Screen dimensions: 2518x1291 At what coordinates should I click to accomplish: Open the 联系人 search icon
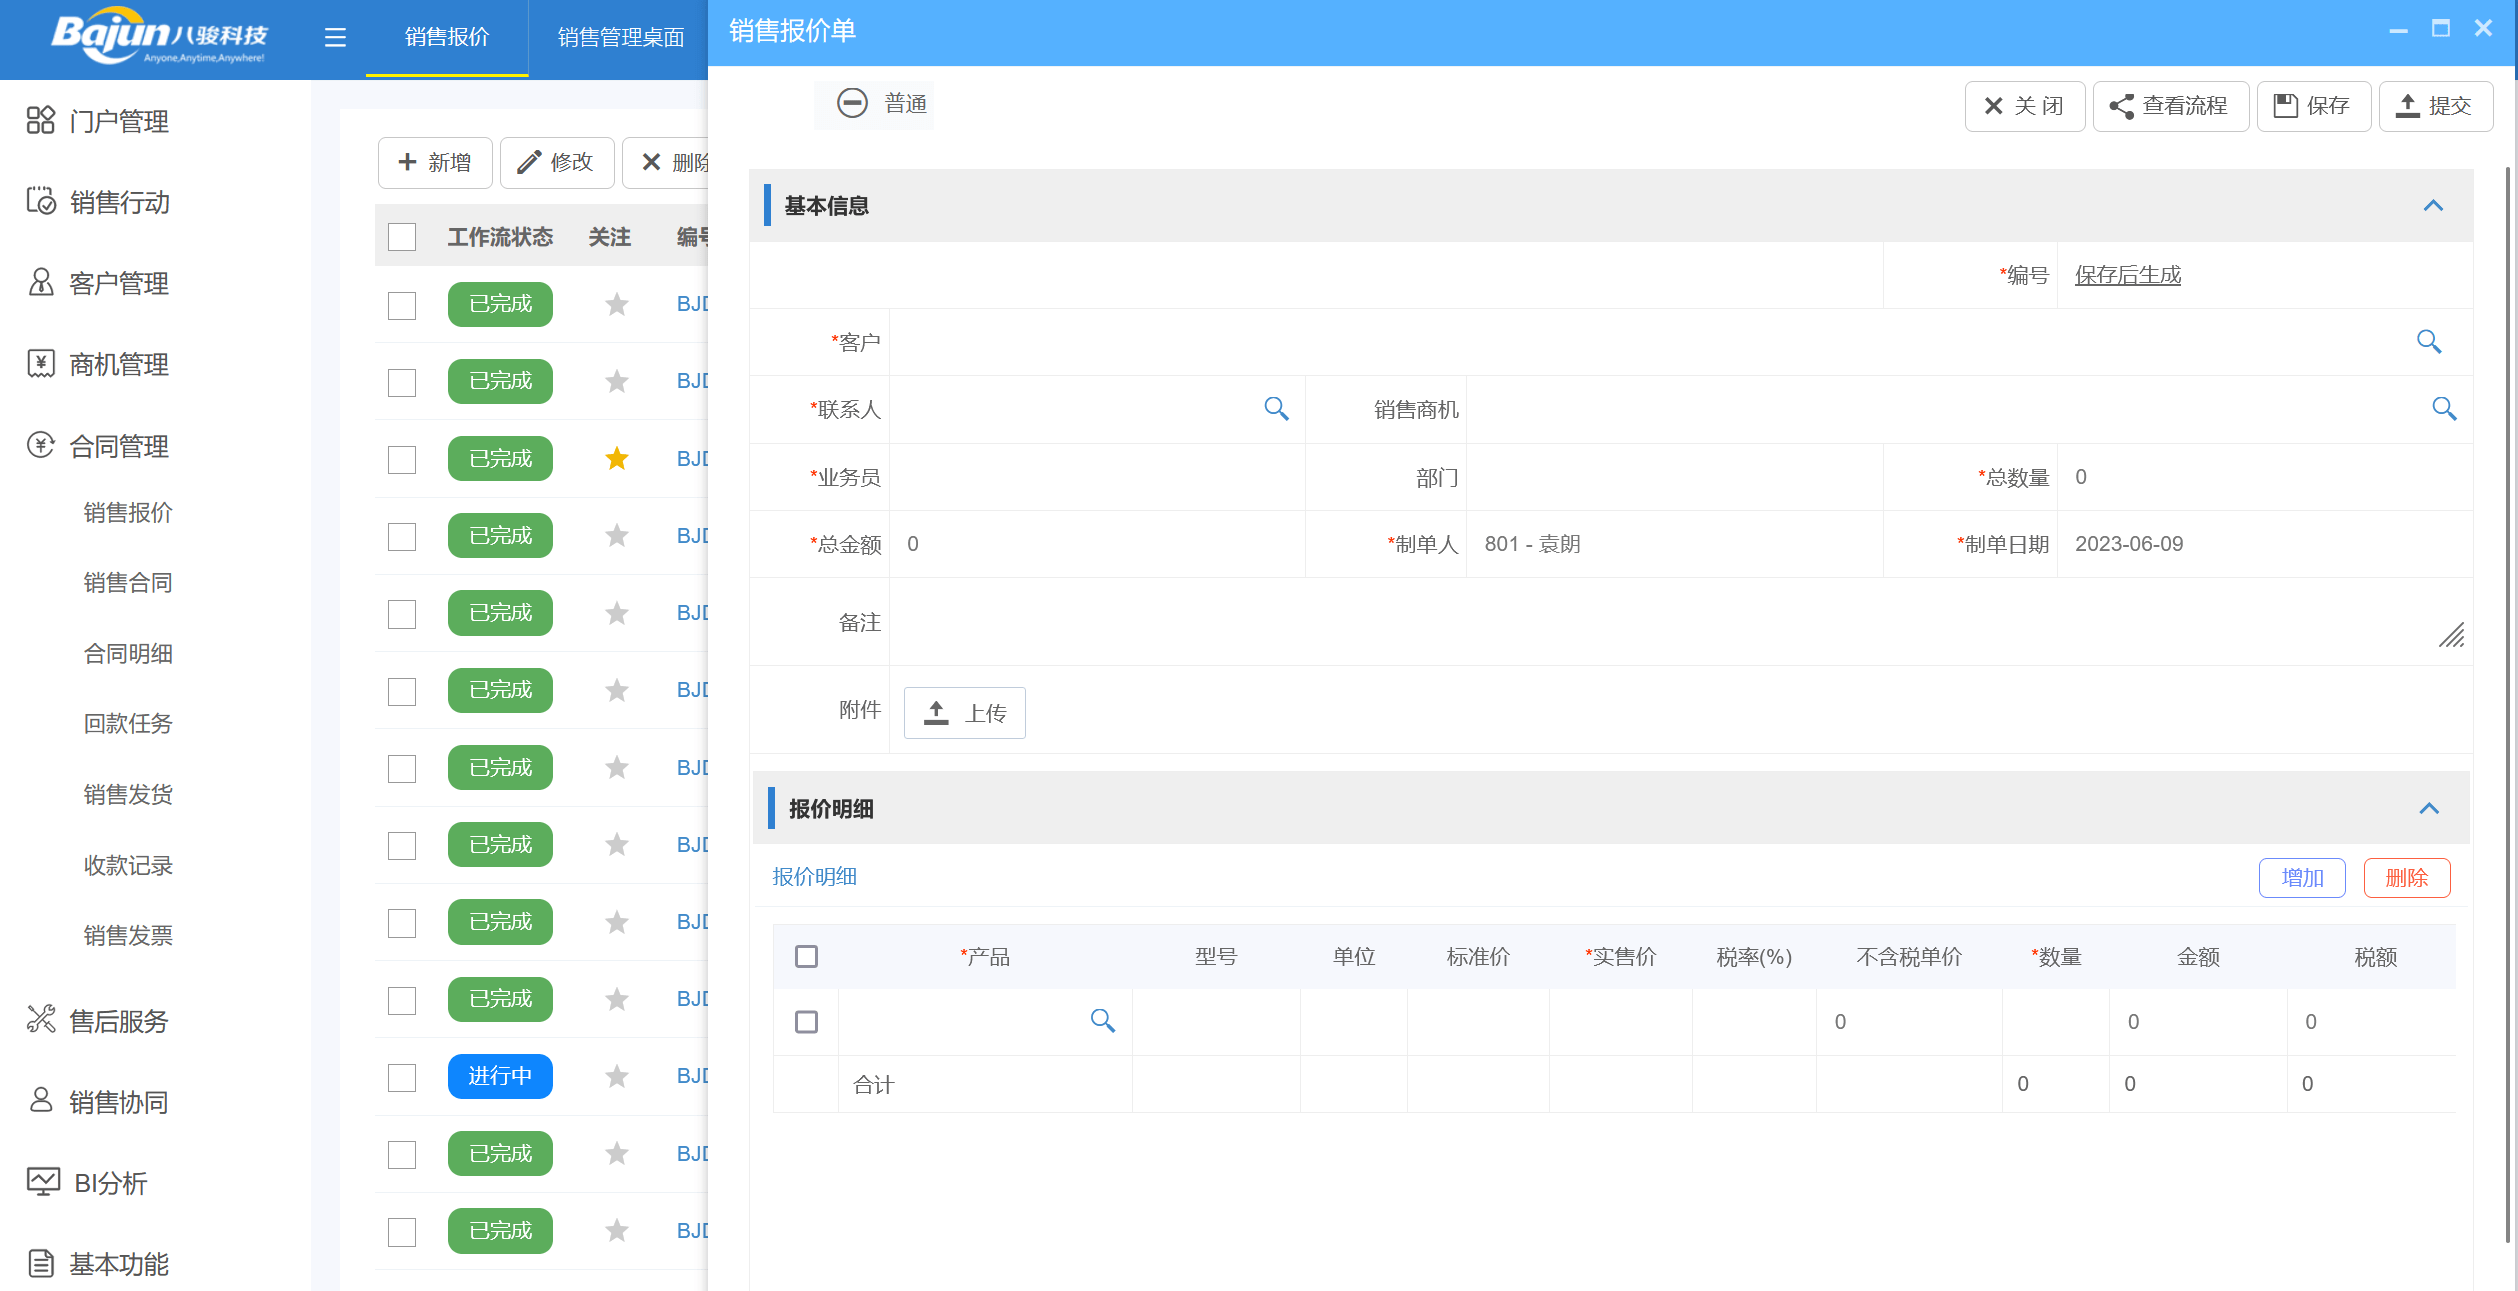tap(1276, 409)
